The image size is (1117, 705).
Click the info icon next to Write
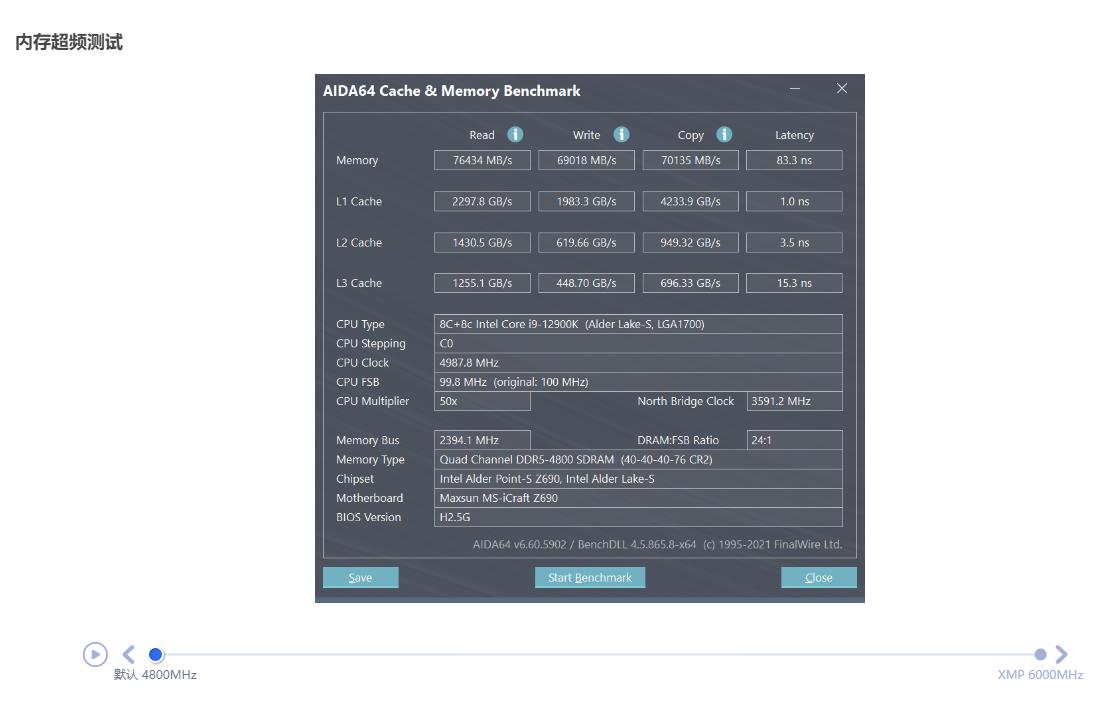point(621,134)
